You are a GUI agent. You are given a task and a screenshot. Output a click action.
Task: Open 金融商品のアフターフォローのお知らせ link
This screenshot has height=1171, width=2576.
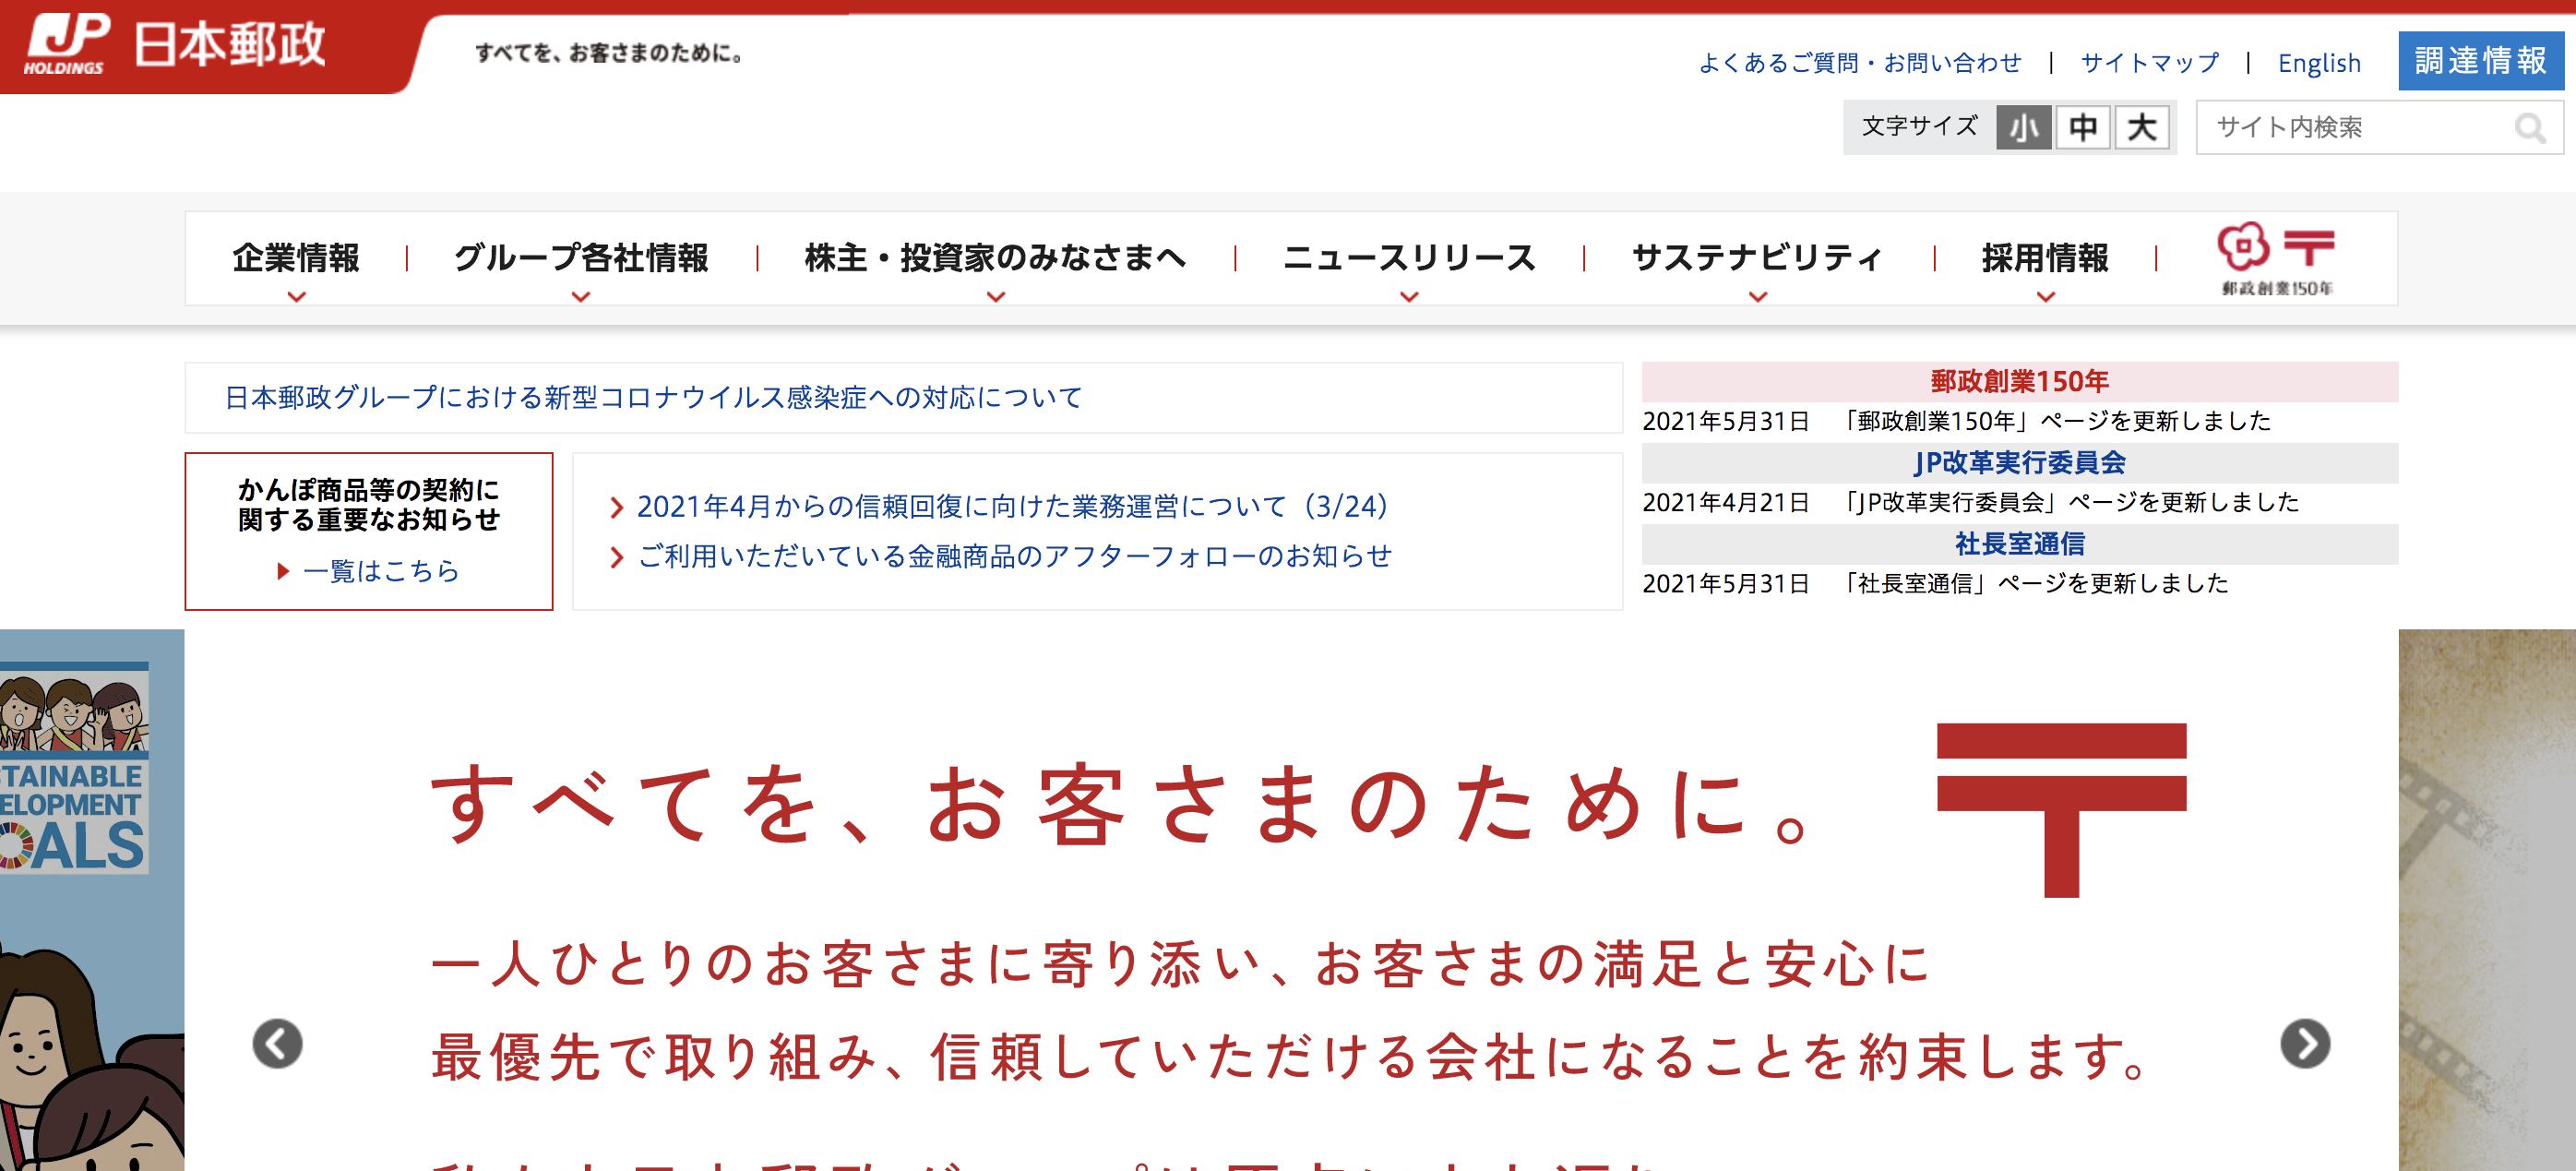coord(1015,556)
